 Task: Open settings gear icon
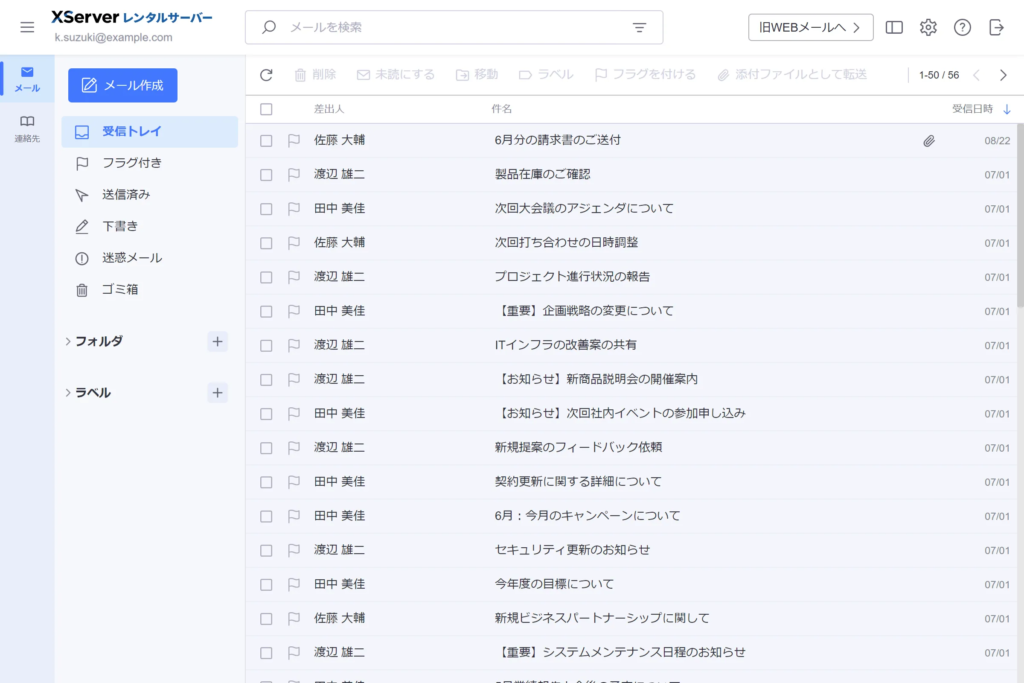[928, 28]
